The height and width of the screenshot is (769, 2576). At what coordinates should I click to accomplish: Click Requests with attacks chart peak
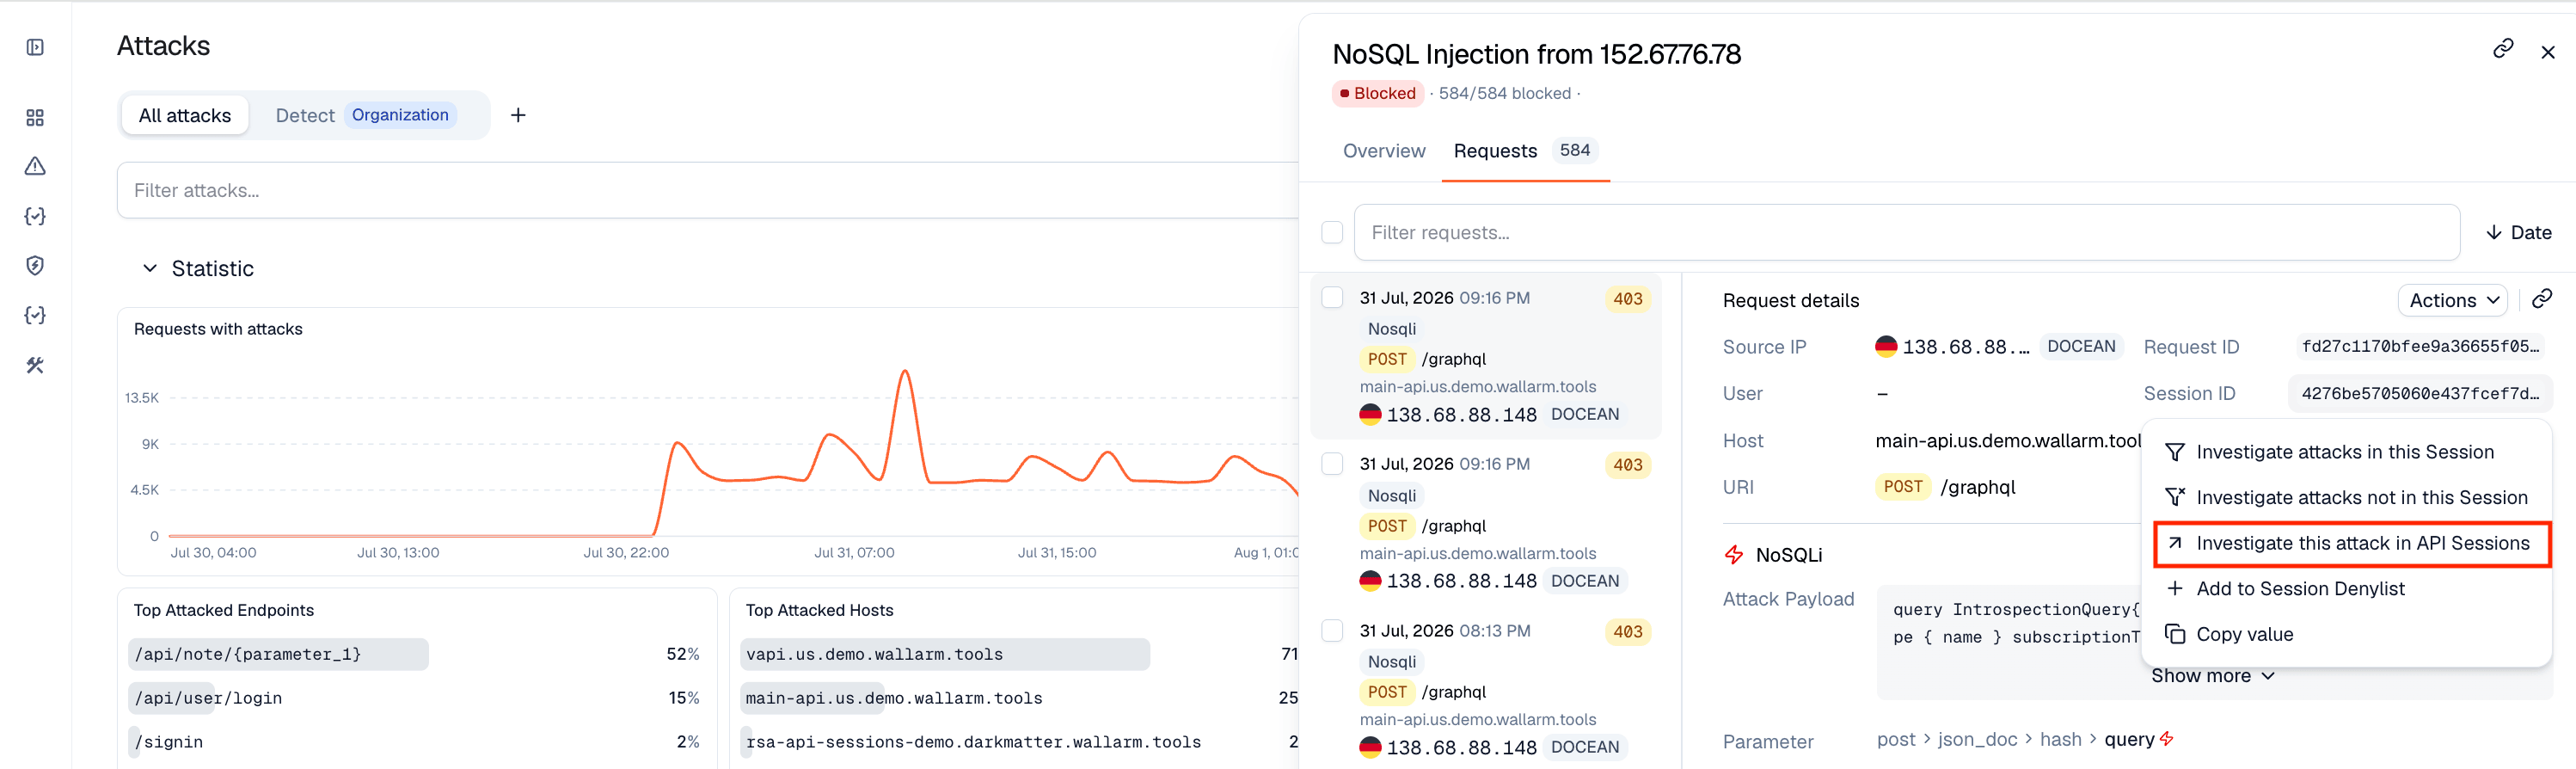click(x=905, y=372)
